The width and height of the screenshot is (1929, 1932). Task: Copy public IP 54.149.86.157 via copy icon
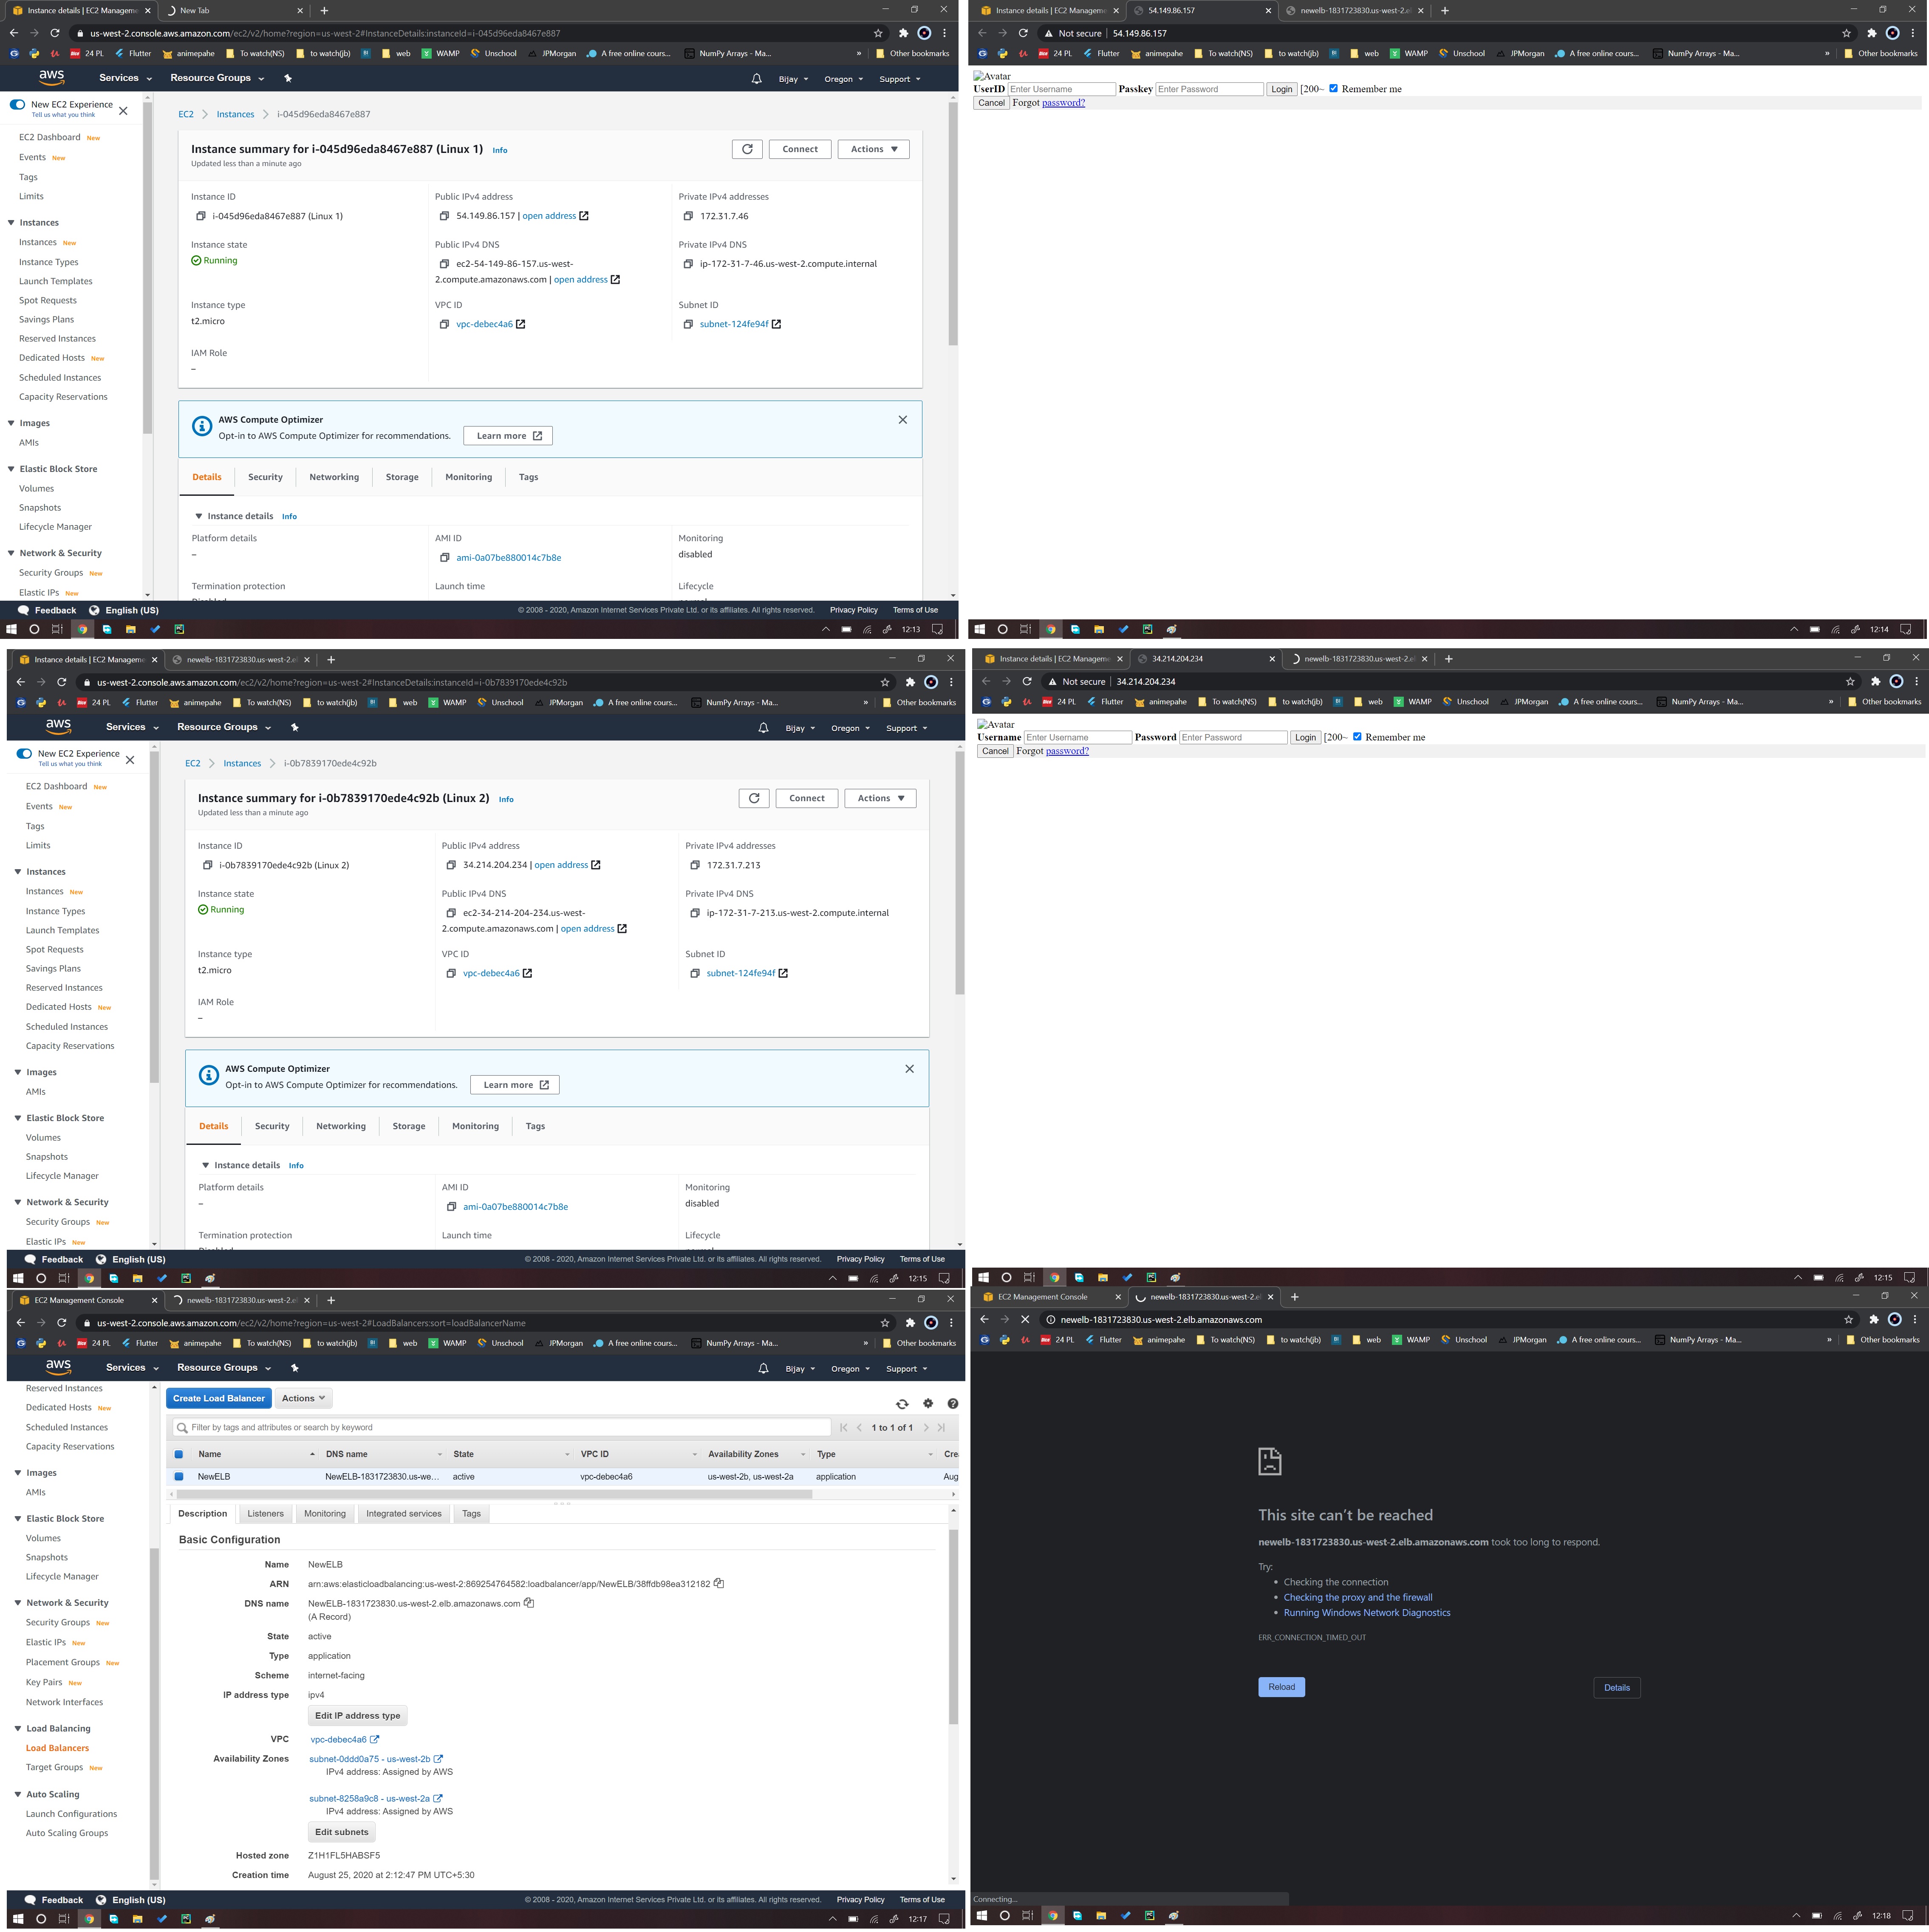[444, 216]
